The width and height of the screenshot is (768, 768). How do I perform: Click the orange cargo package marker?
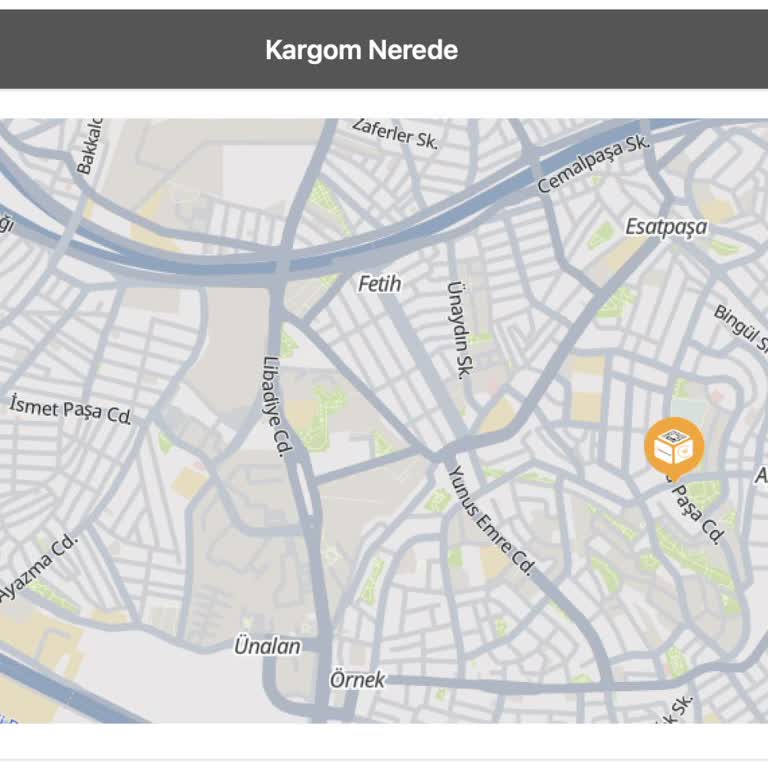tap(674, 448)
